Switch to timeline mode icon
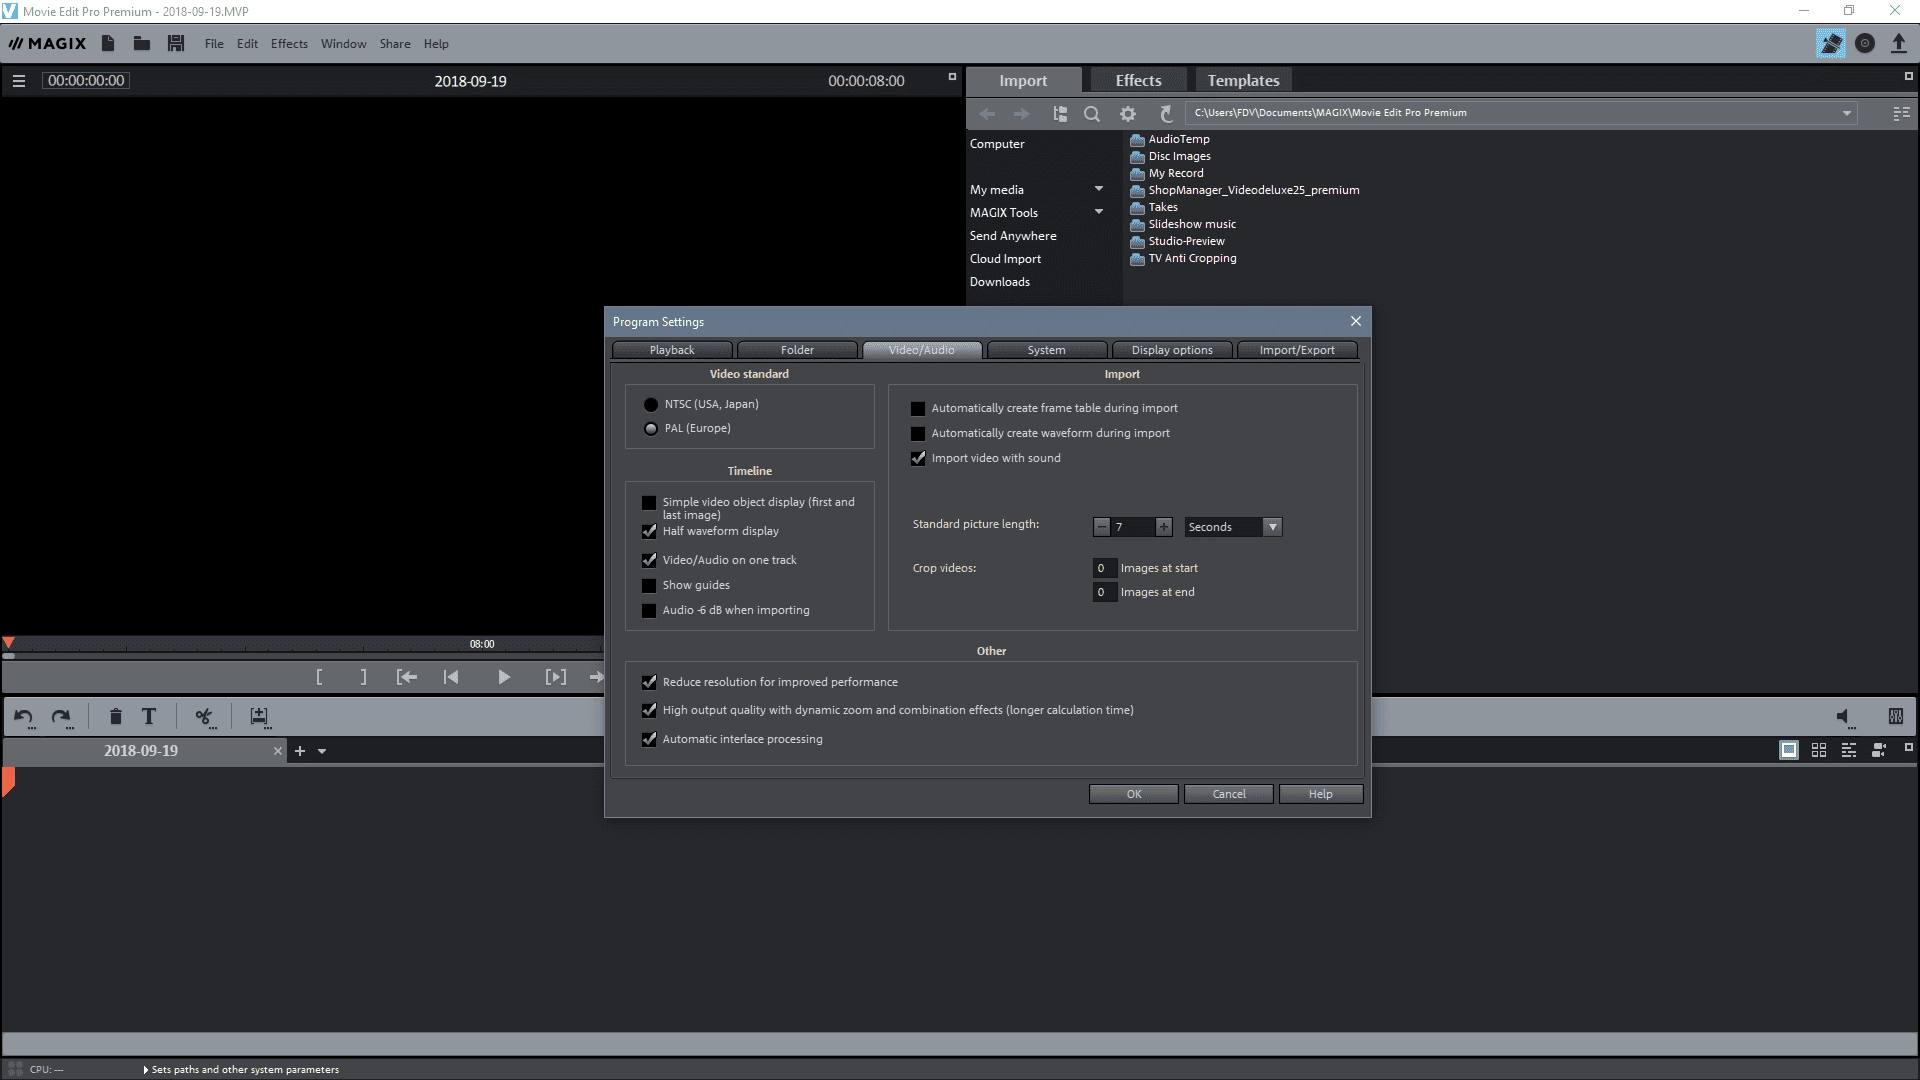This screenshot has width=1920, height=1080. tap(1849, 750)
